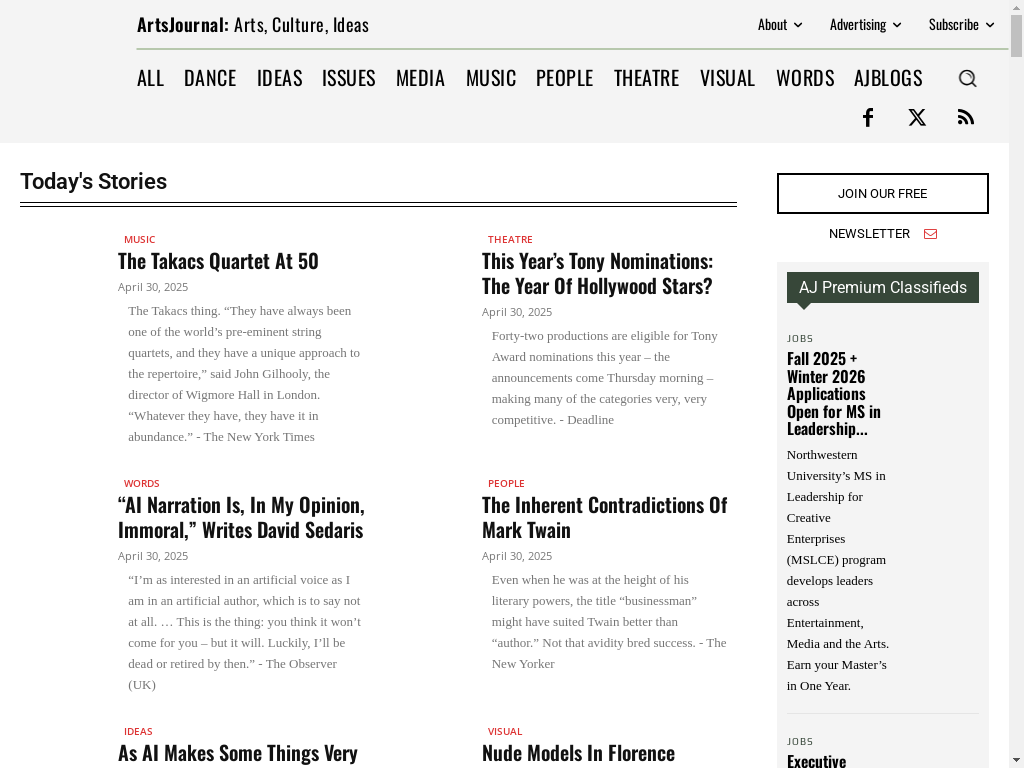1024x768 pixels.
Task: Visit the ArtsJournal Facebook page icon
Action: [x=868, y=118]
